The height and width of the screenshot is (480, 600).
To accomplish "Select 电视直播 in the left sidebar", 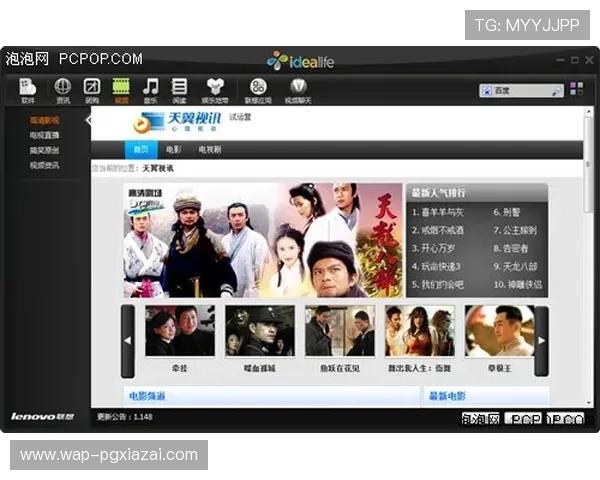I will coord(44,134).
